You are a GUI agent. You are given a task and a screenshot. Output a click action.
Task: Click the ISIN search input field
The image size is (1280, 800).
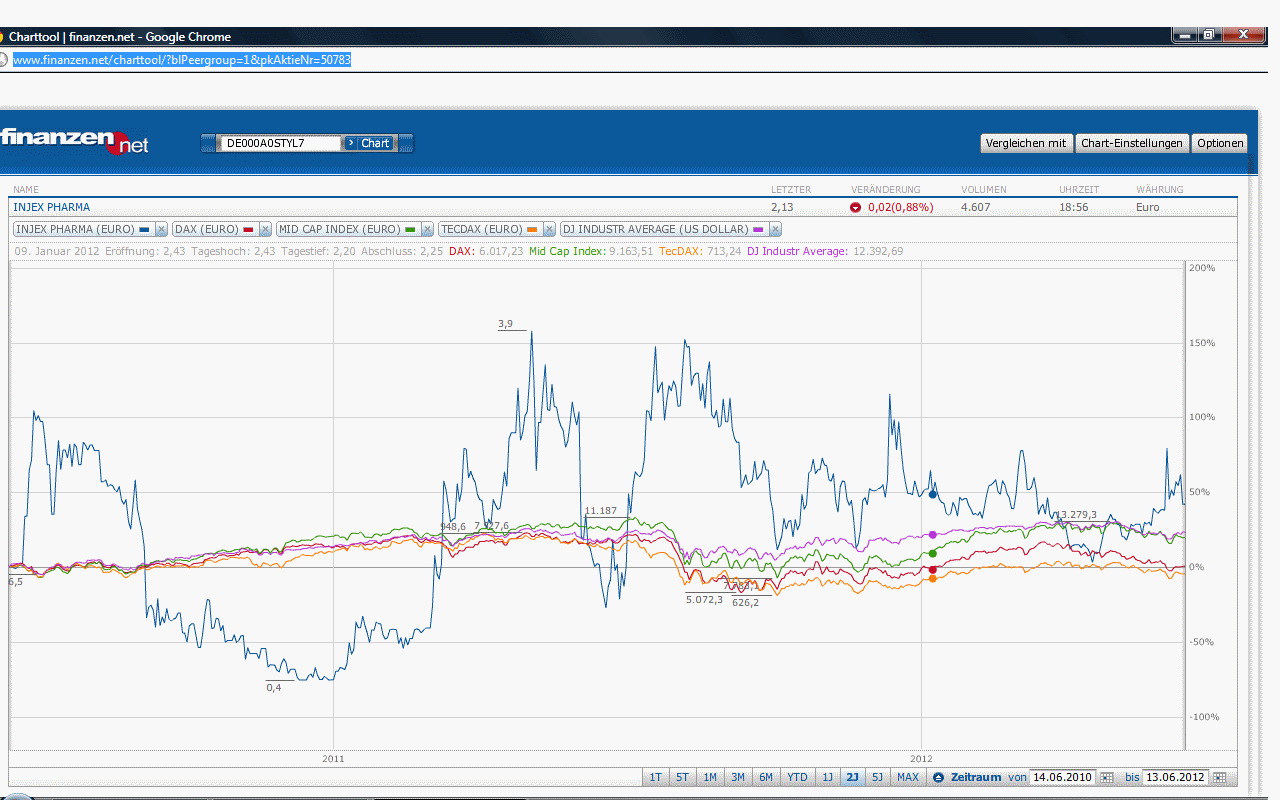click(280, 143)
